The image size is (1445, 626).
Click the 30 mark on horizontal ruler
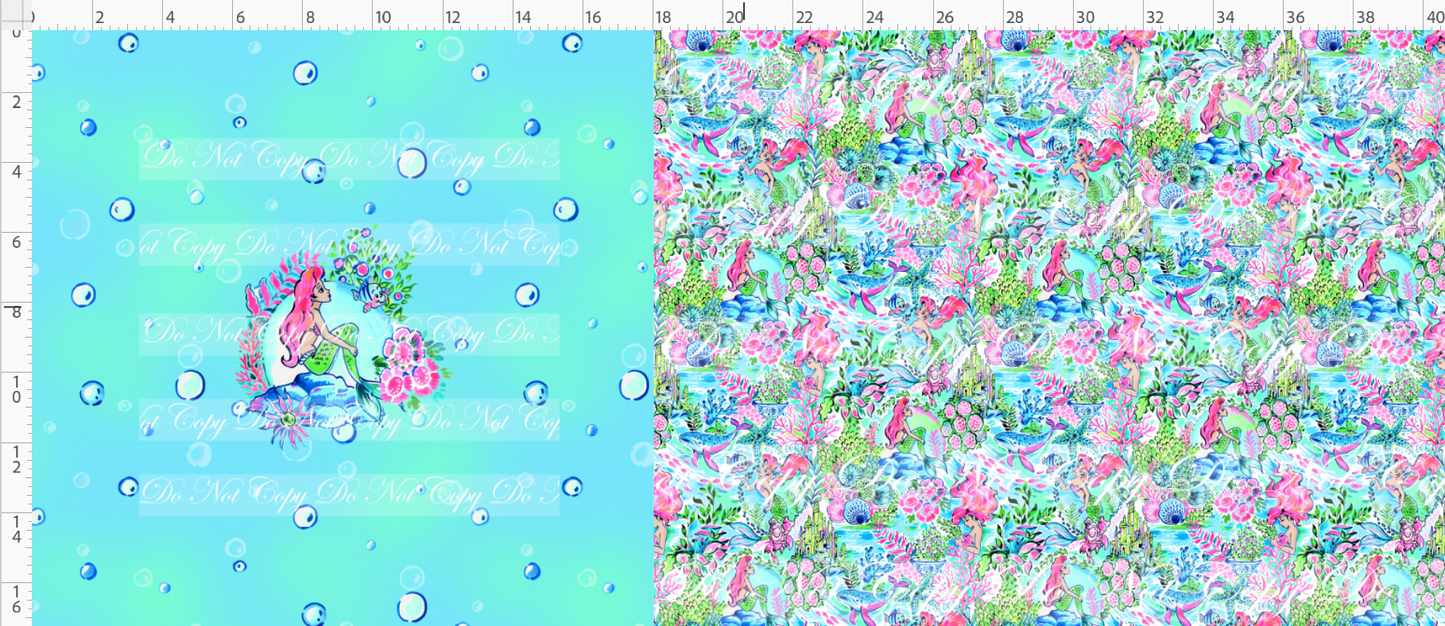click(1085, 17)
